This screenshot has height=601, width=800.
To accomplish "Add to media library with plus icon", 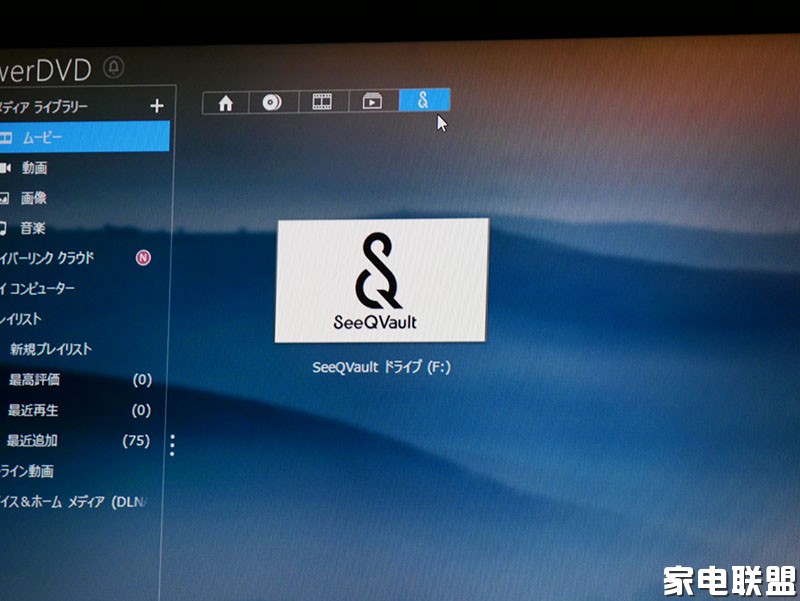I will pos(157,106).
